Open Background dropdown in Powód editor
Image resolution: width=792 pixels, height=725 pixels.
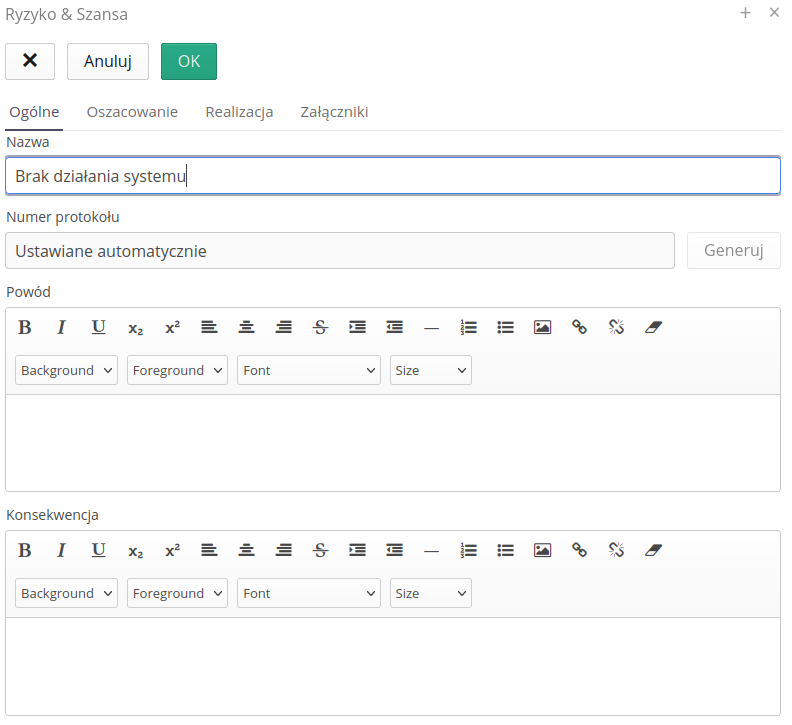(x=66, y=370)
